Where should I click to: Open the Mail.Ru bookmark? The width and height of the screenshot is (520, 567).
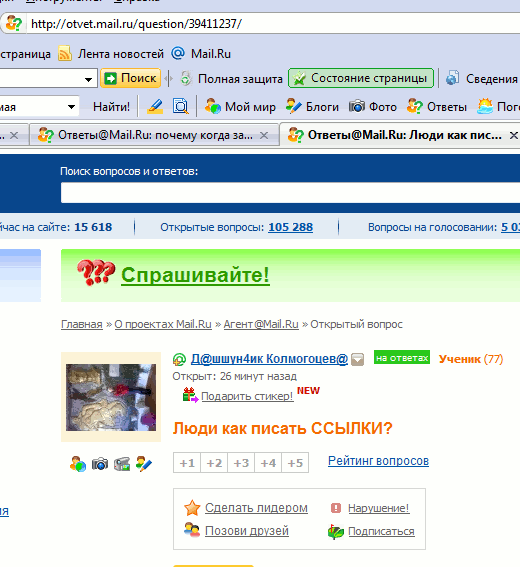click(201, 54)
